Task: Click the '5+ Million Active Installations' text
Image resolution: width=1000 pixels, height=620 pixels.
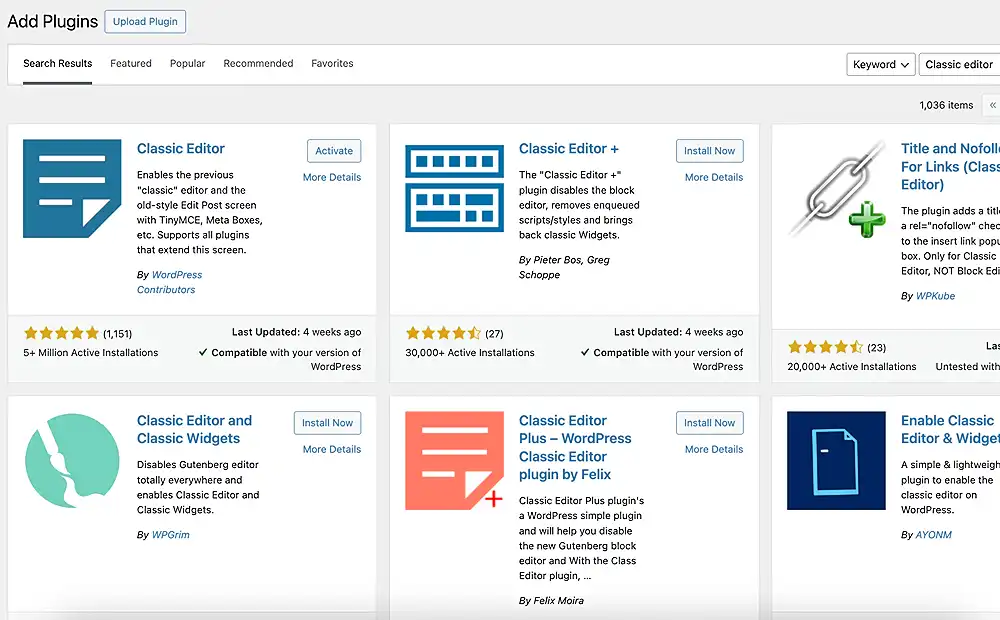Action: (x=91, y=353)
